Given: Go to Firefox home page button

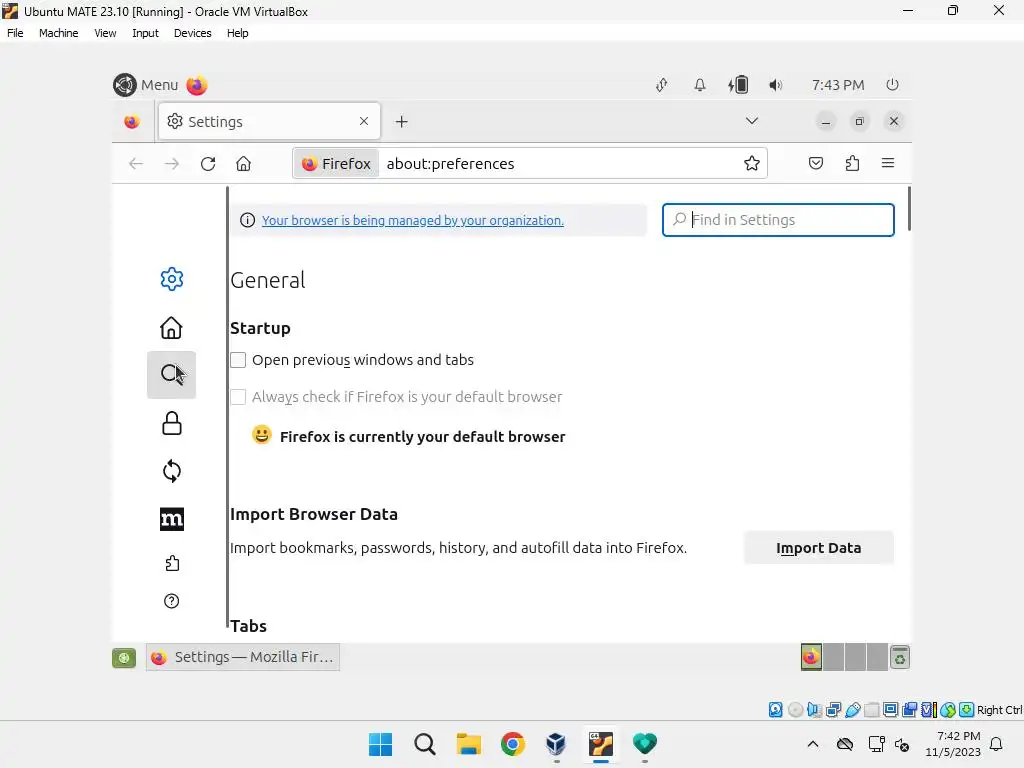Looking at the screenshot, I should click(244, 163).
